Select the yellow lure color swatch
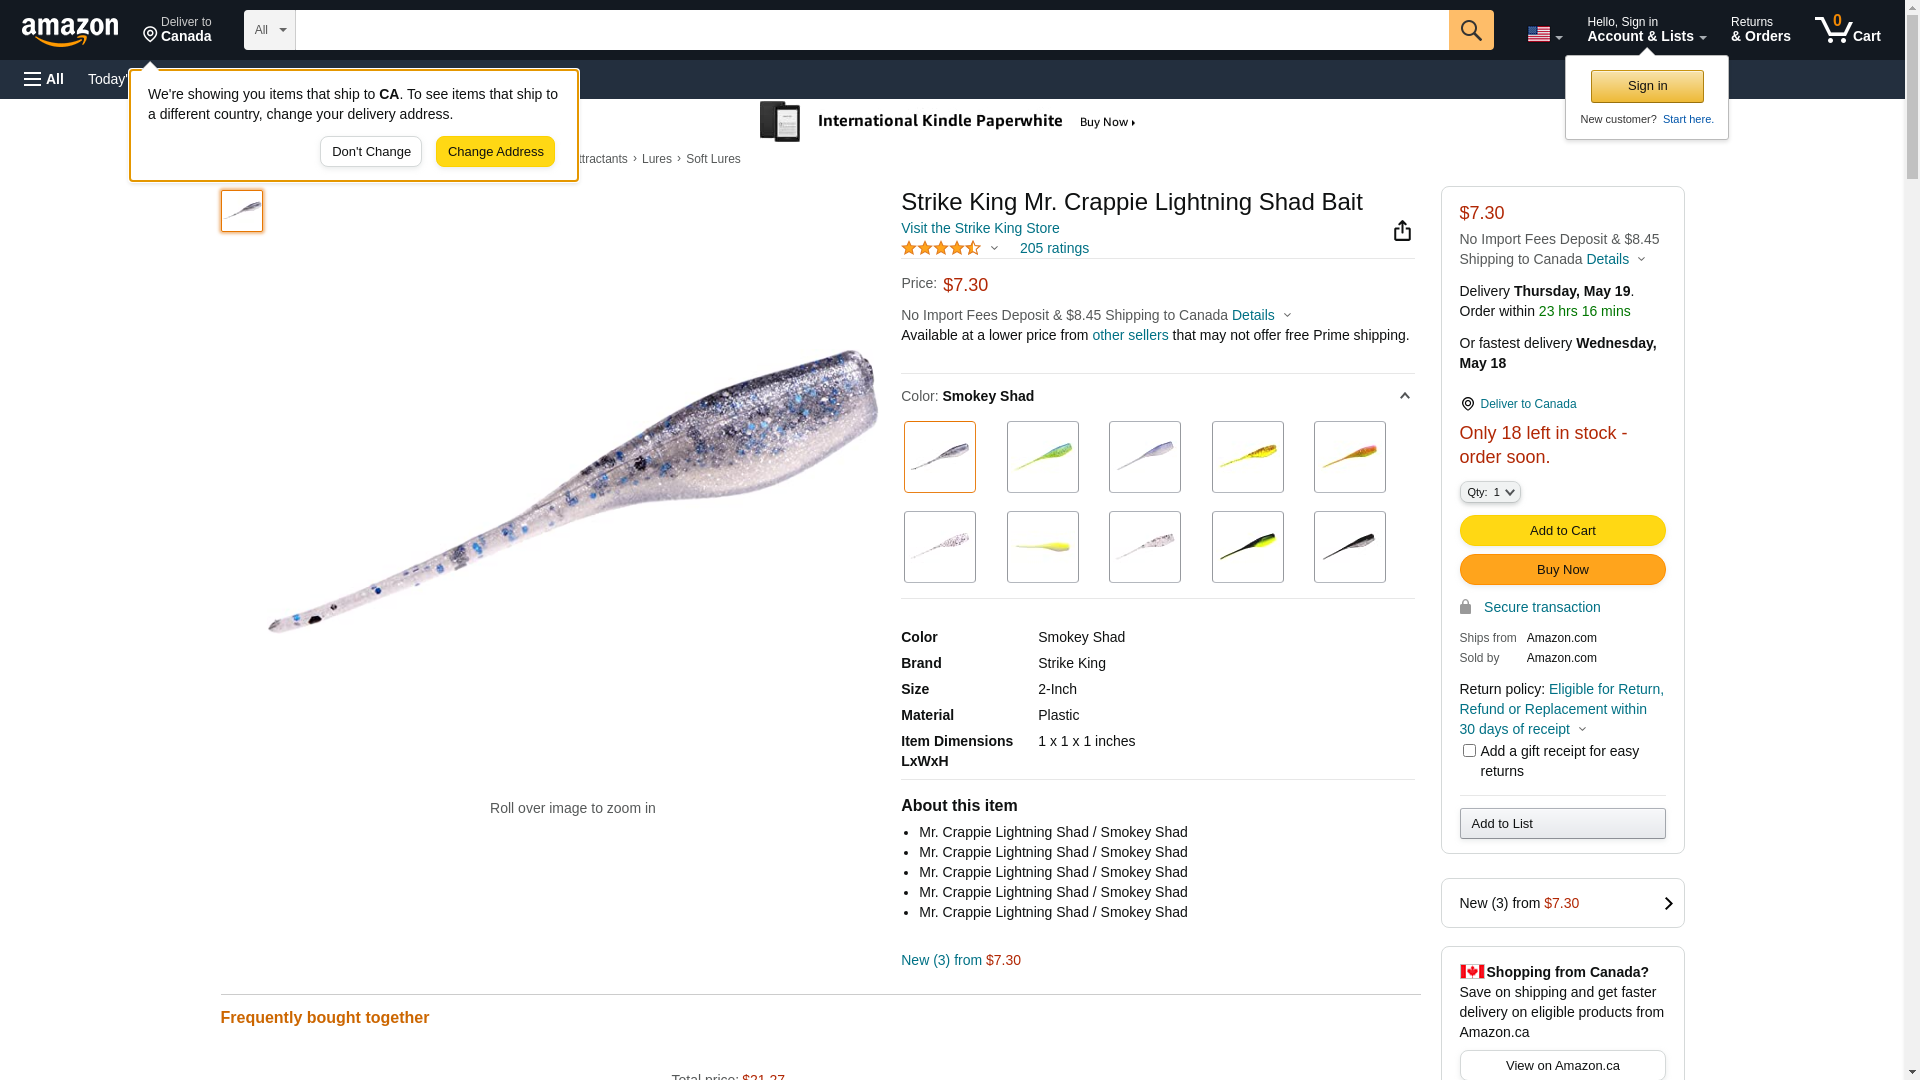 pyautogui.click(x=1042, y=547)
